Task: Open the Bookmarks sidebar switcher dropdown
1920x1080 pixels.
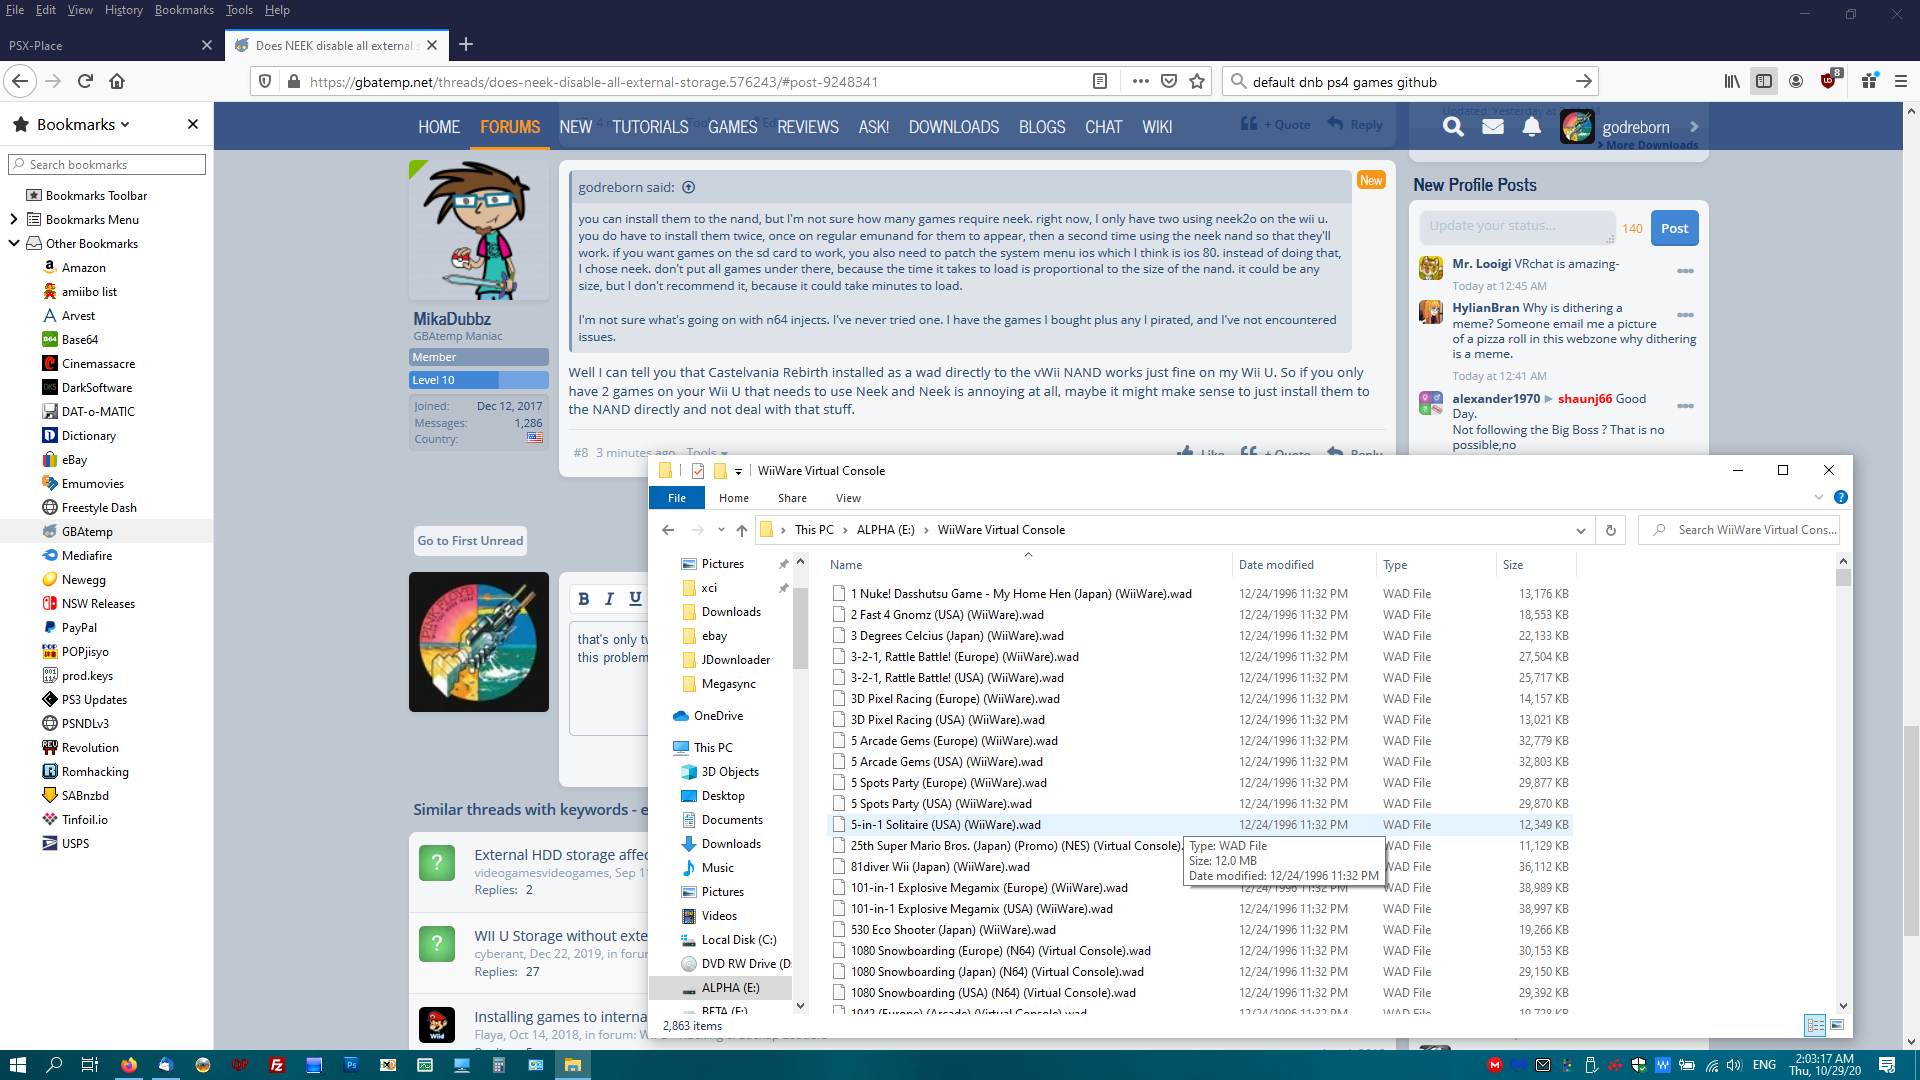Action: pos(84,124)
